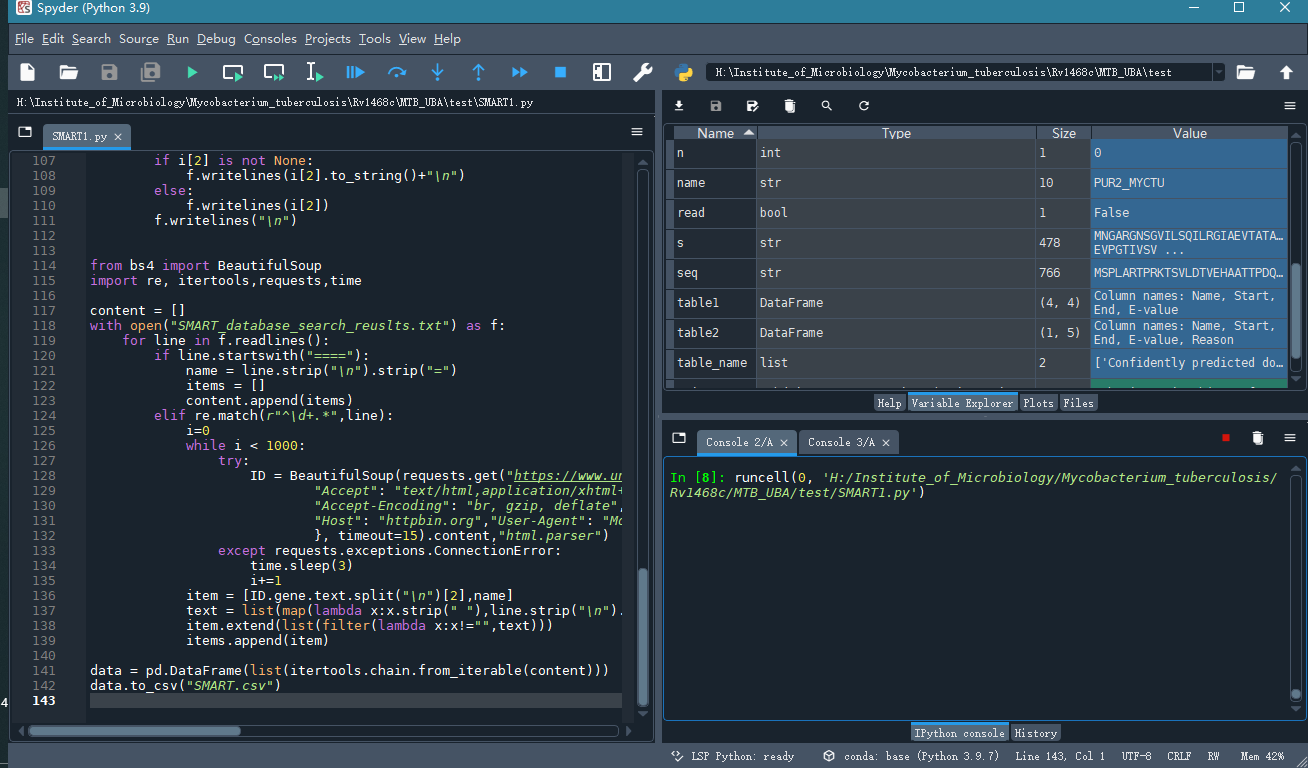Switch to the Plots pane
Image resolution: width=1308 pixels, height=768 pixels.
point(1038,403)
